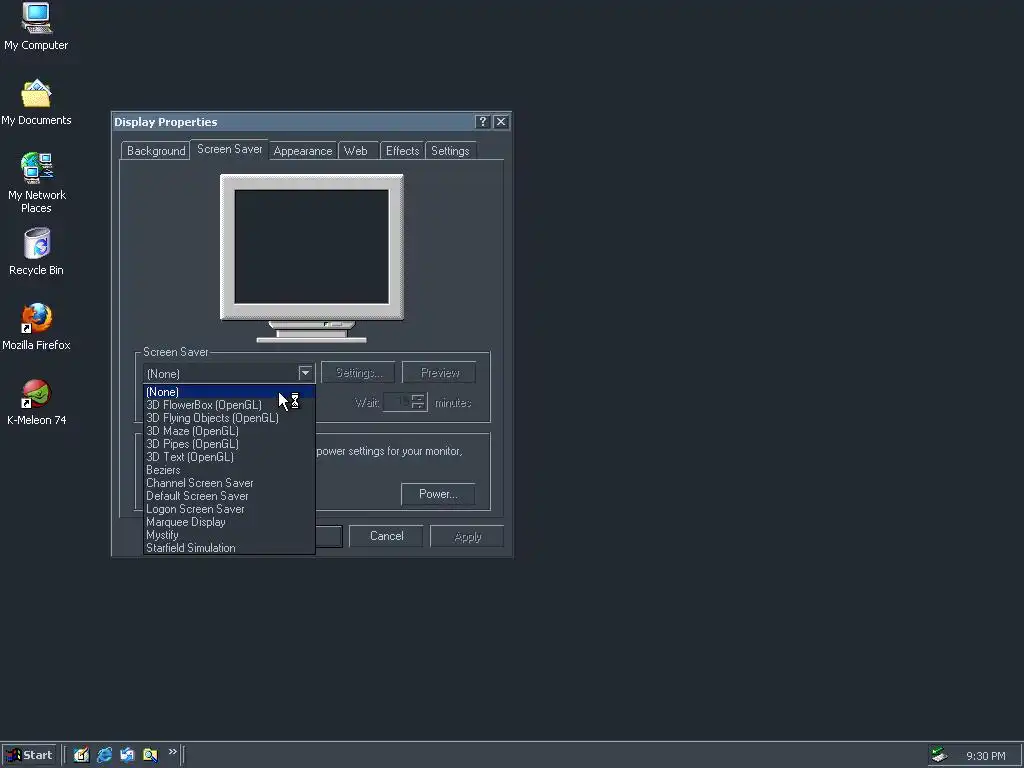Choose 3D Text (OpenGL) screen saver

point(229,457)
